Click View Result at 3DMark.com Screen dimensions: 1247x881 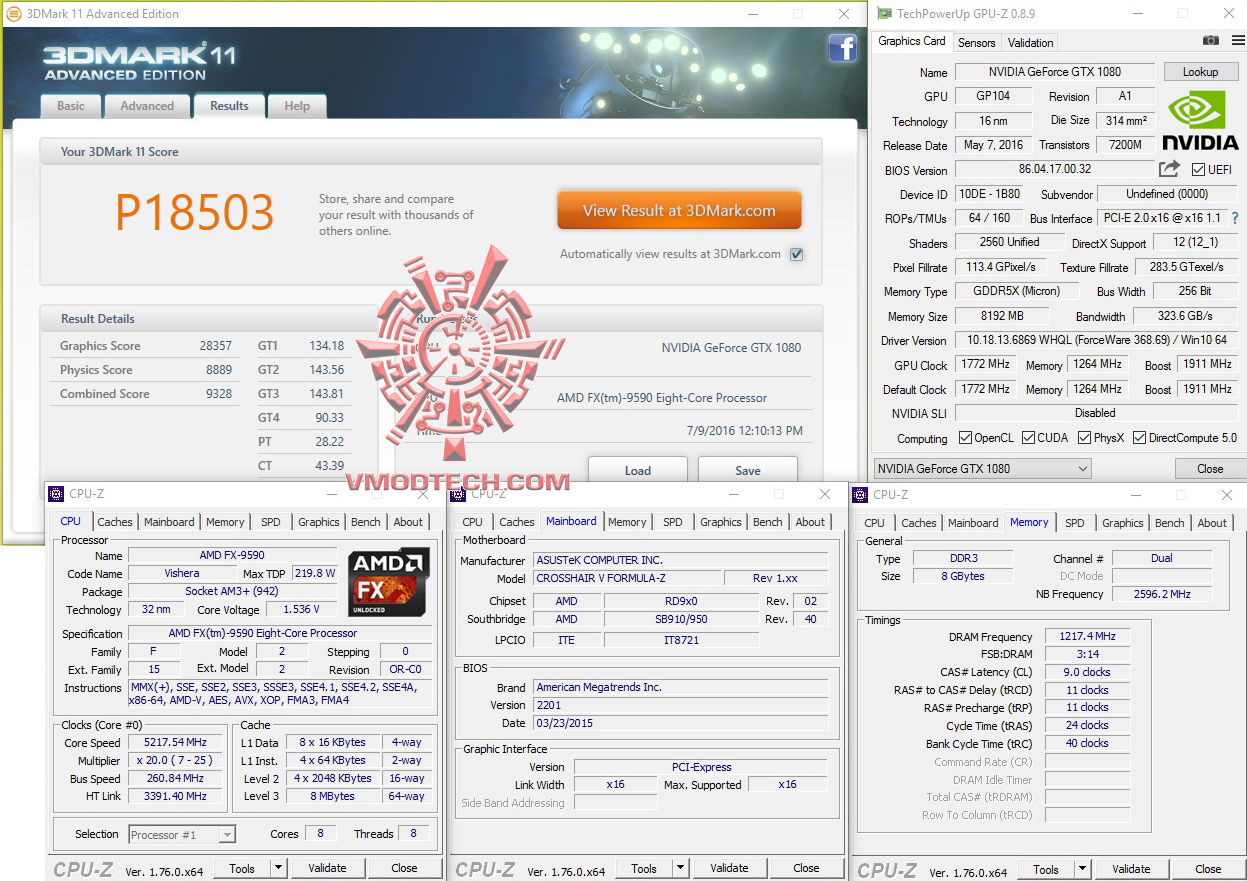coord(679,210)
